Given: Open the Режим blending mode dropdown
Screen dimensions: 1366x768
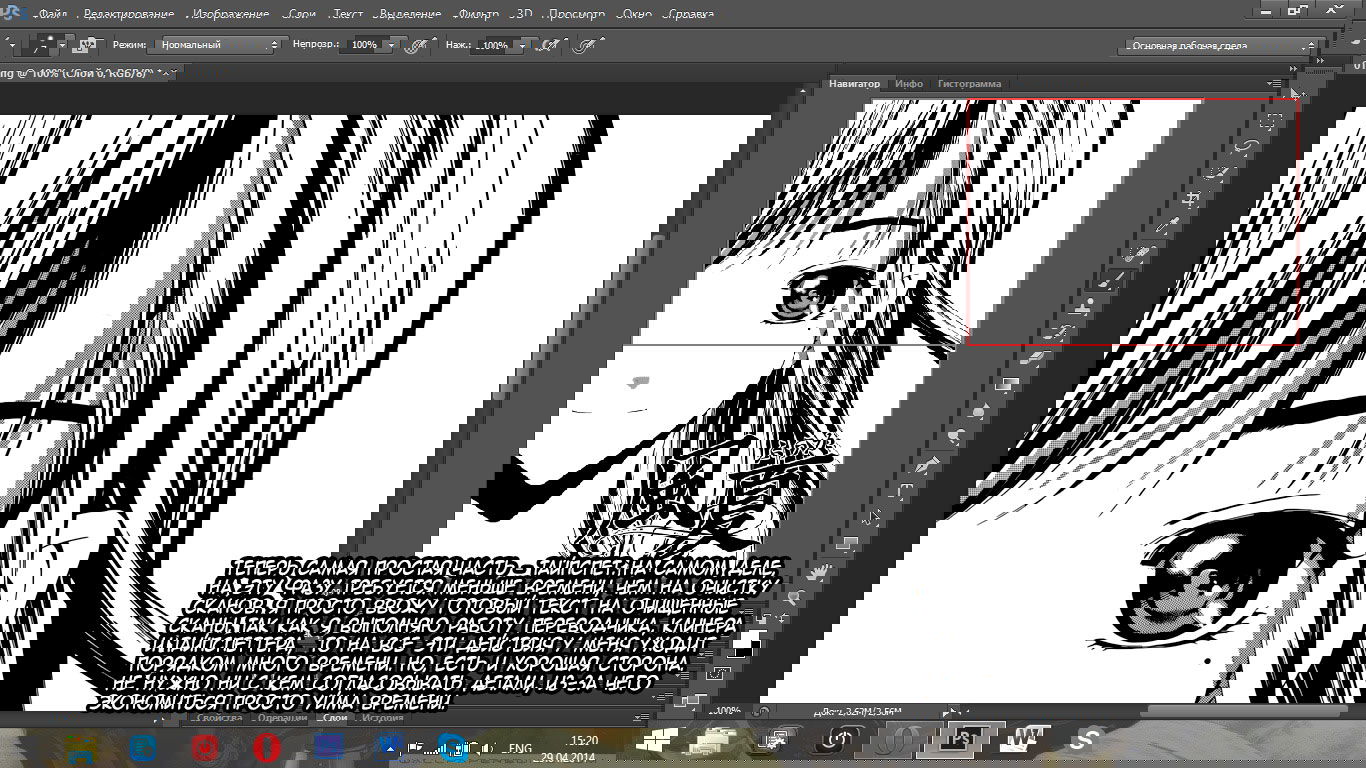Looking at the screenshot, I should (x=219, y=45).
